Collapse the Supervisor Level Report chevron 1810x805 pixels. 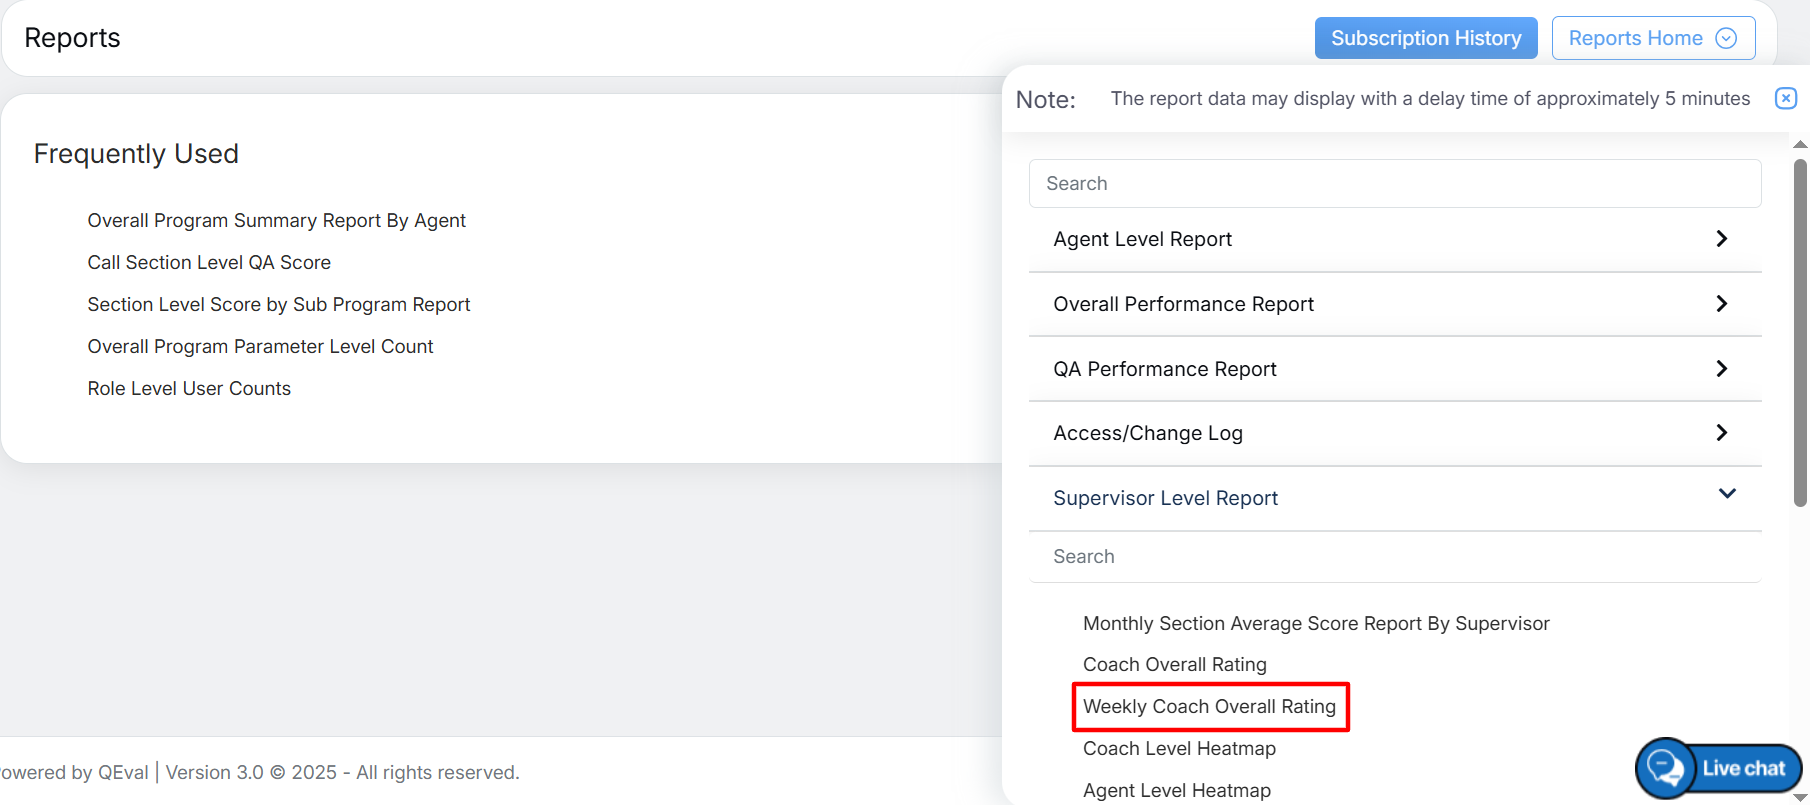(1726, 494)
